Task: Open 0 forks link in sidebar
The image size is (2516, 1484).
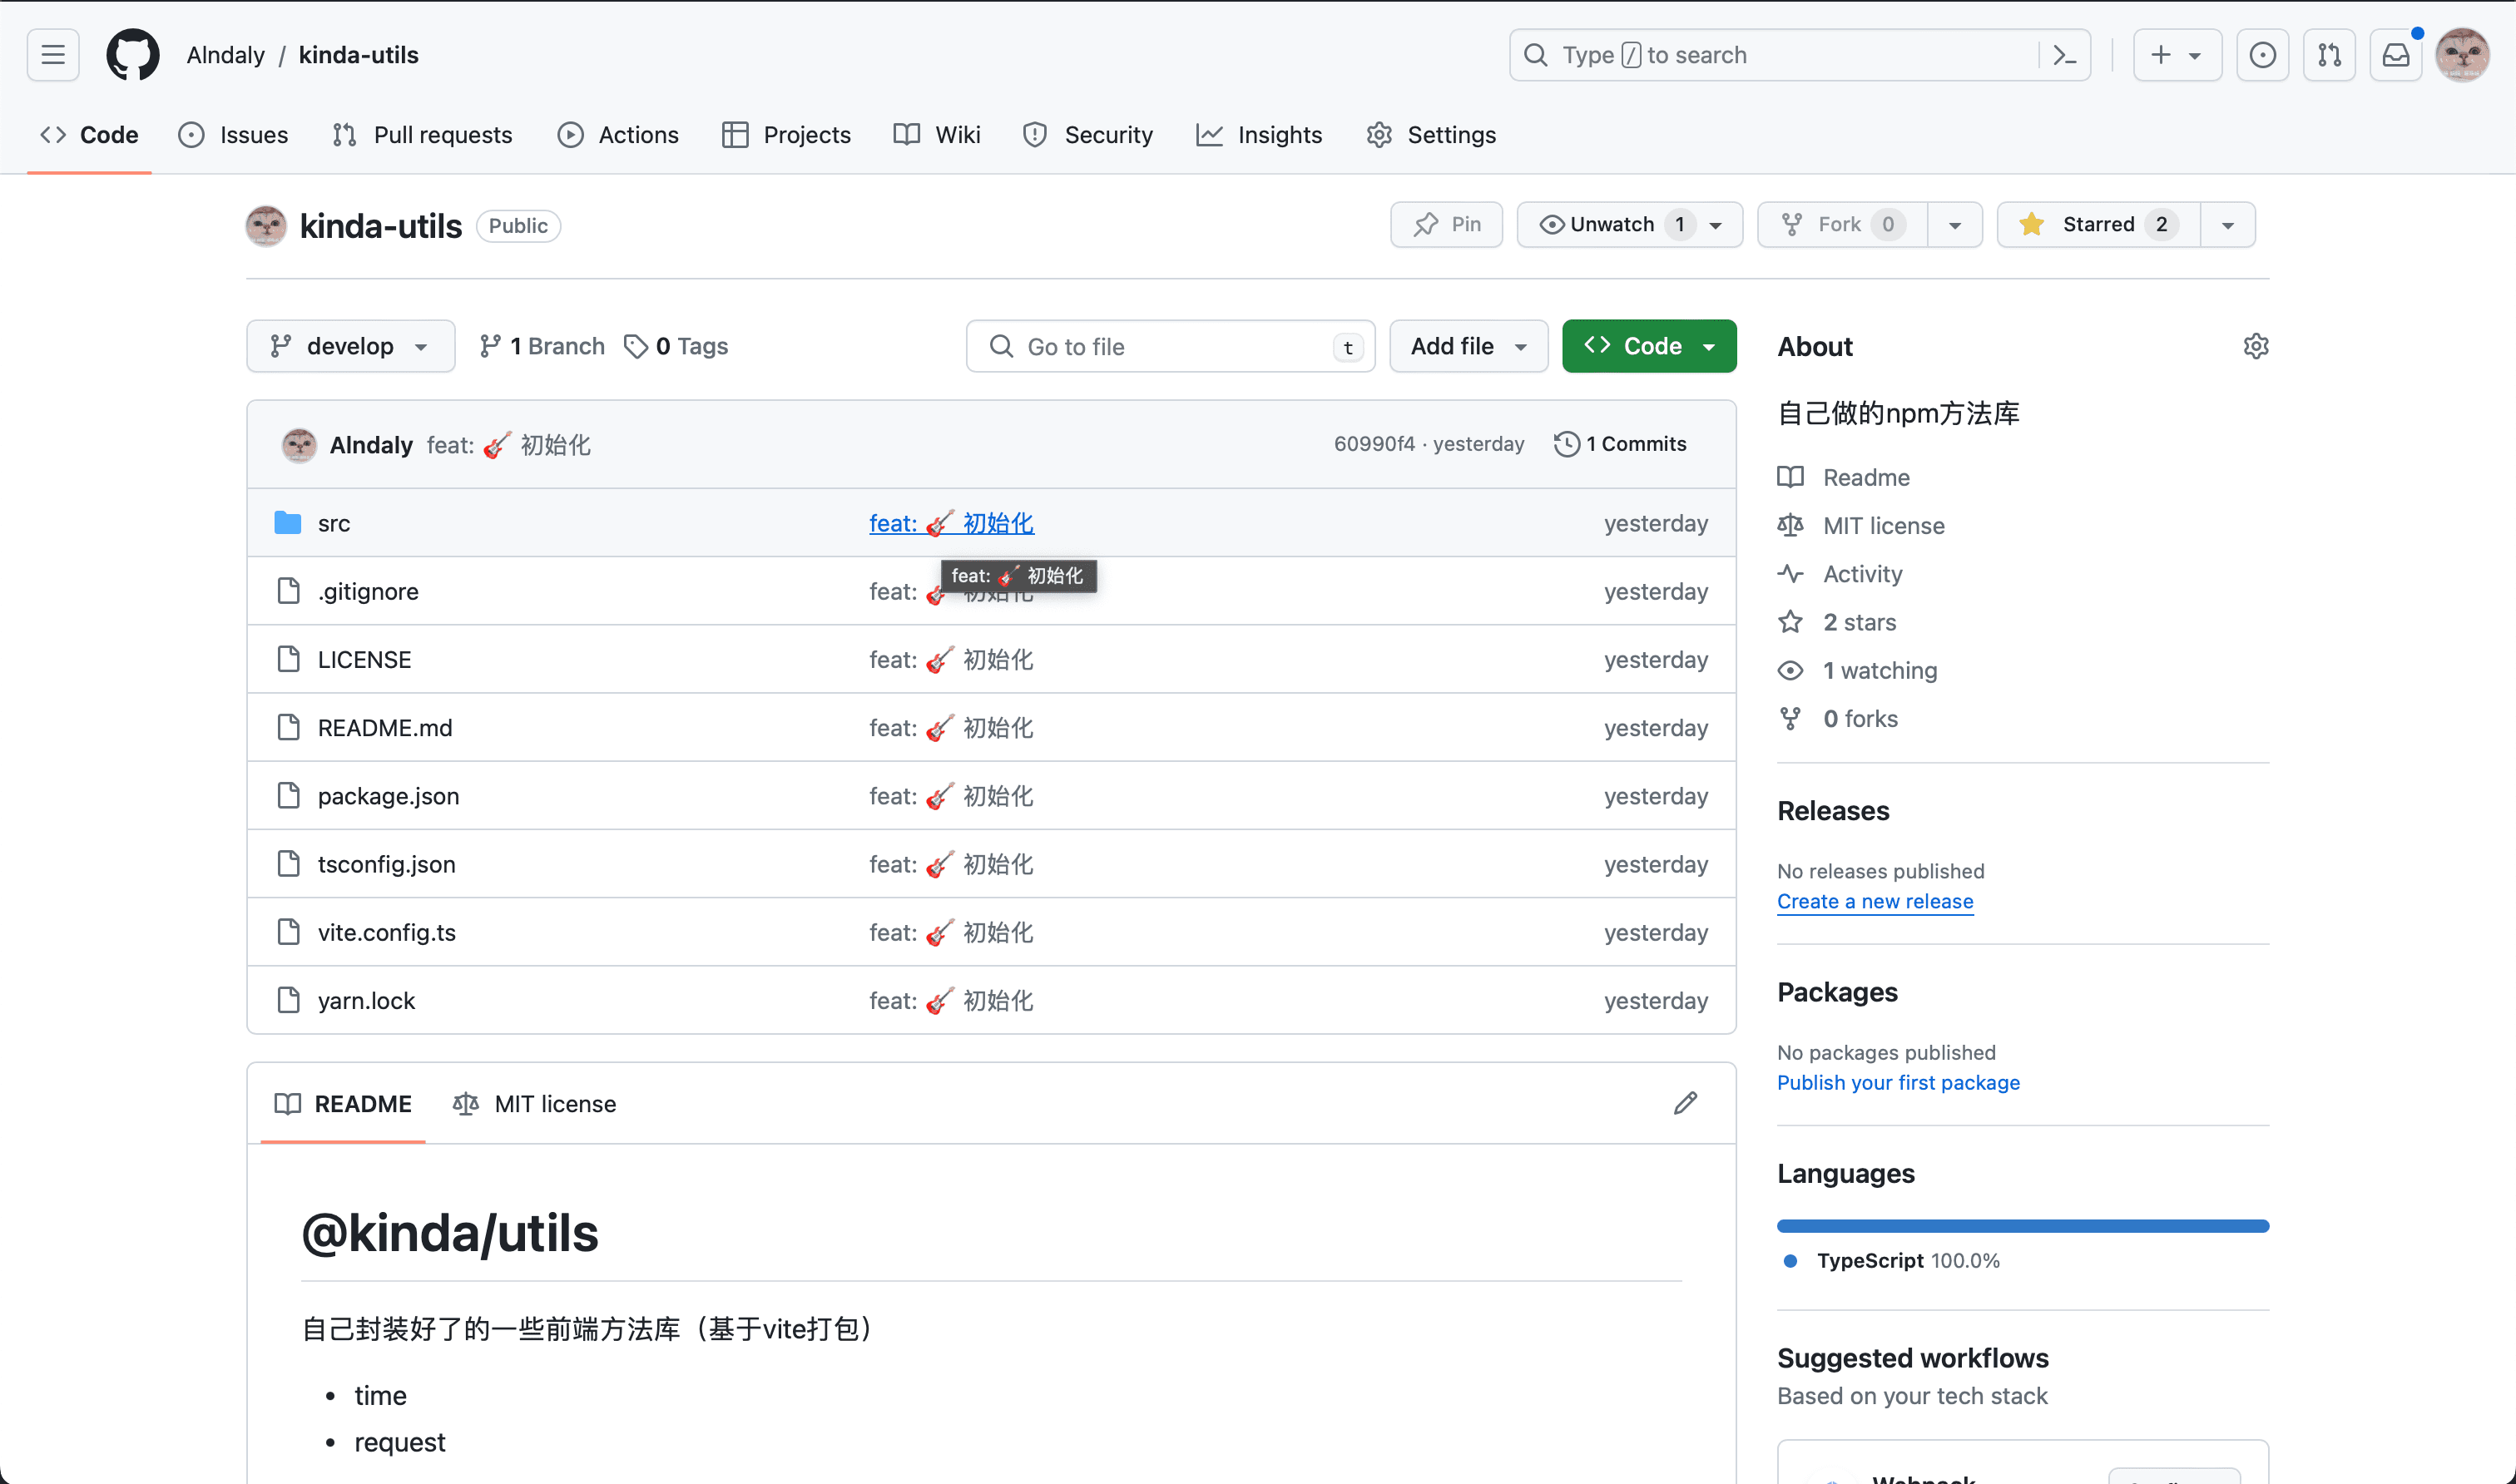Action: (x=1837, y=718)
